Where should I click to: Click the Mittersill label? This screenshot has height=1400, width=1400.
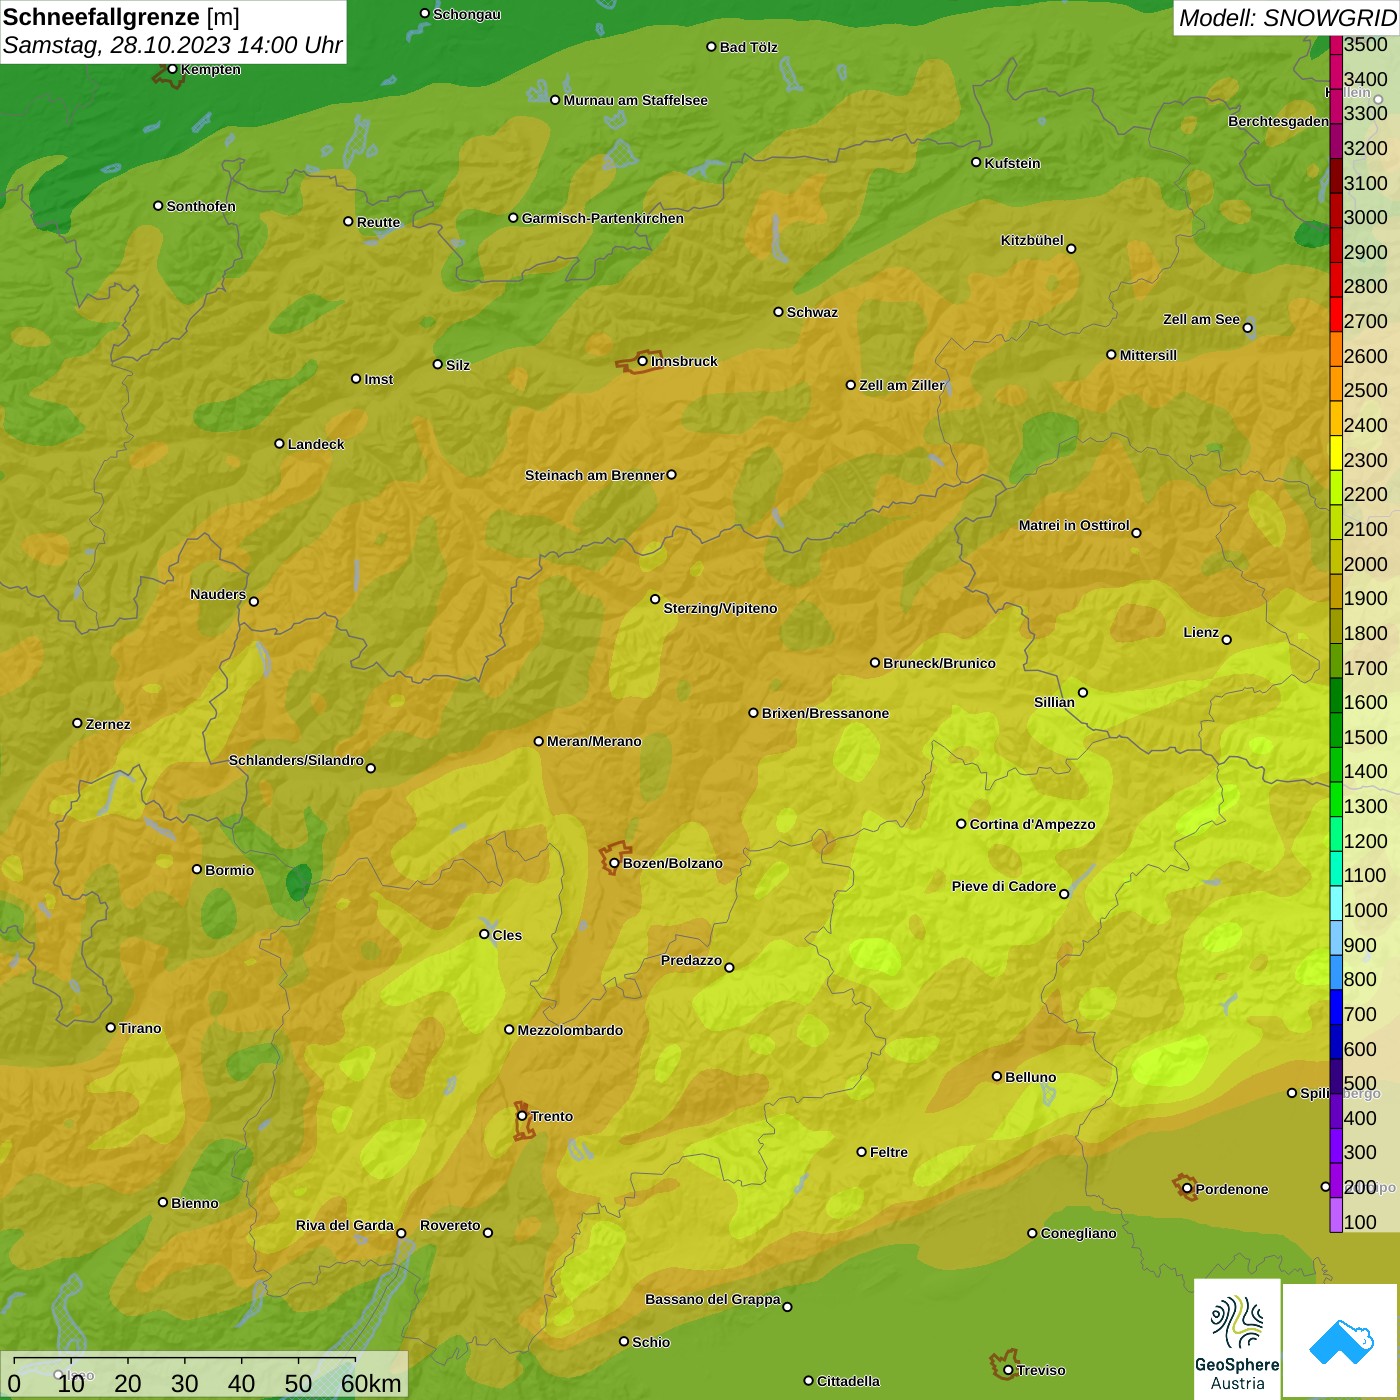click(1148, 355)
